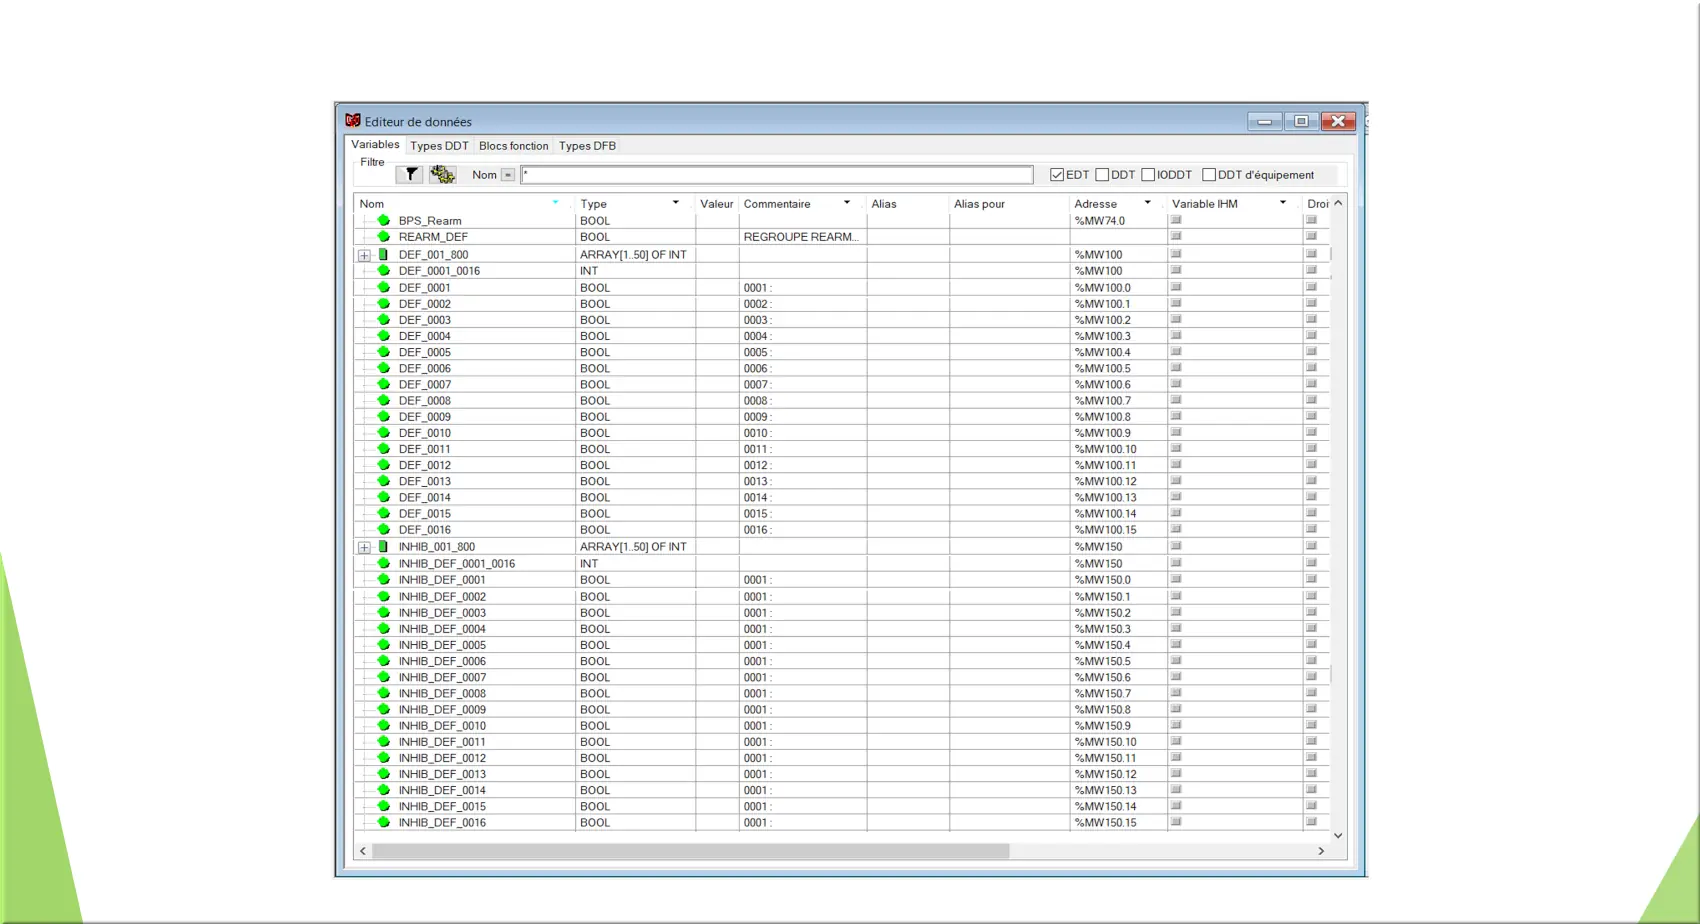The width and height of the screenshot is (1700, 924).
Task: Open the Blocs fonction tab
Action: (x=514, y=146)
